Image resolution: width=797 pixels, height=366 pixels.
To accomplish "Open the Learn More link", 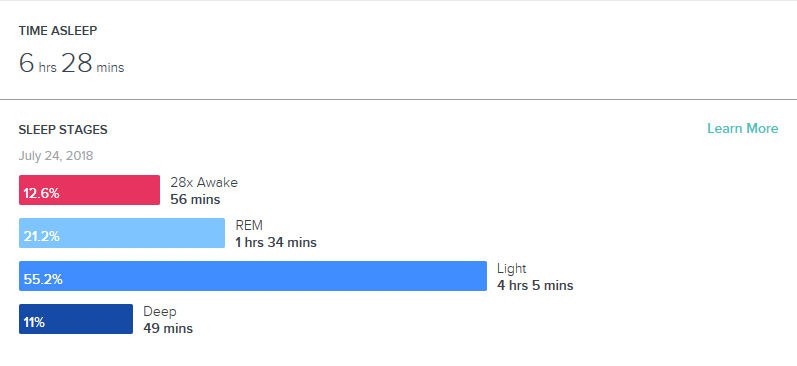I will coord(743,129).
